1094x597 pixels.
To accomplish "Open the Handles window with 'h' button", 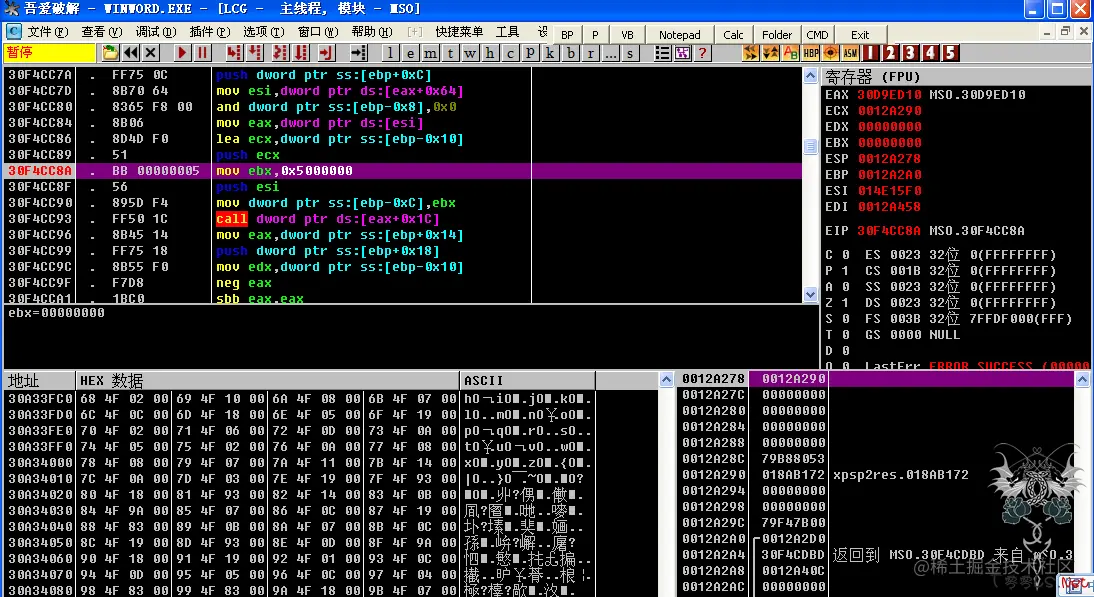I will tap(490, 53).
